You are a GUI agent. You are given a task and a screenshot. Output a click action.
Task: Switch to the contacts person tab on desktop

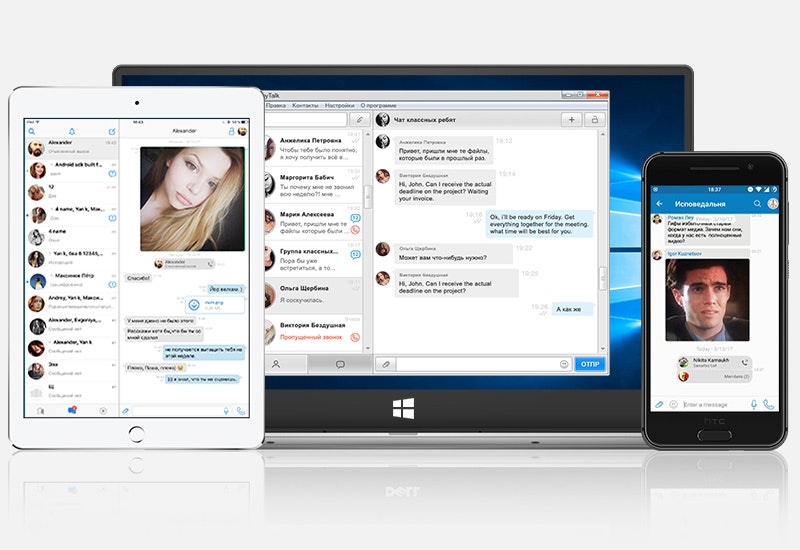[276, 364]
